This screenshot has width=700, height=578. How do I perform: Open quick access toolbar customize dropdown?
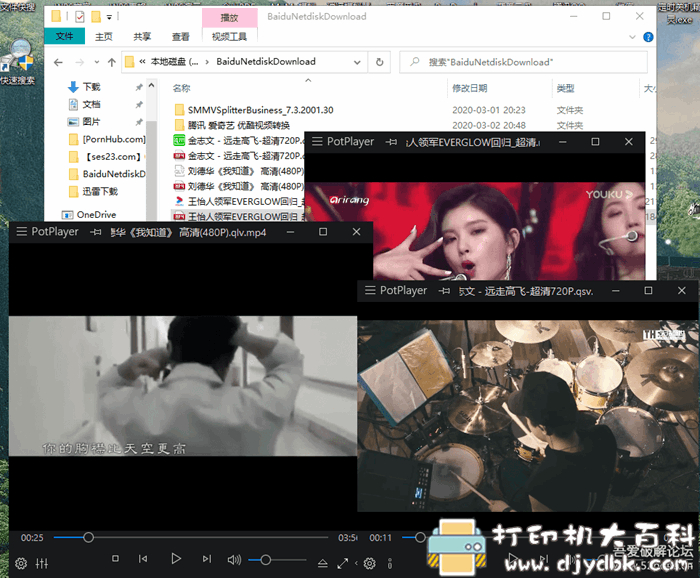point(109,17)
